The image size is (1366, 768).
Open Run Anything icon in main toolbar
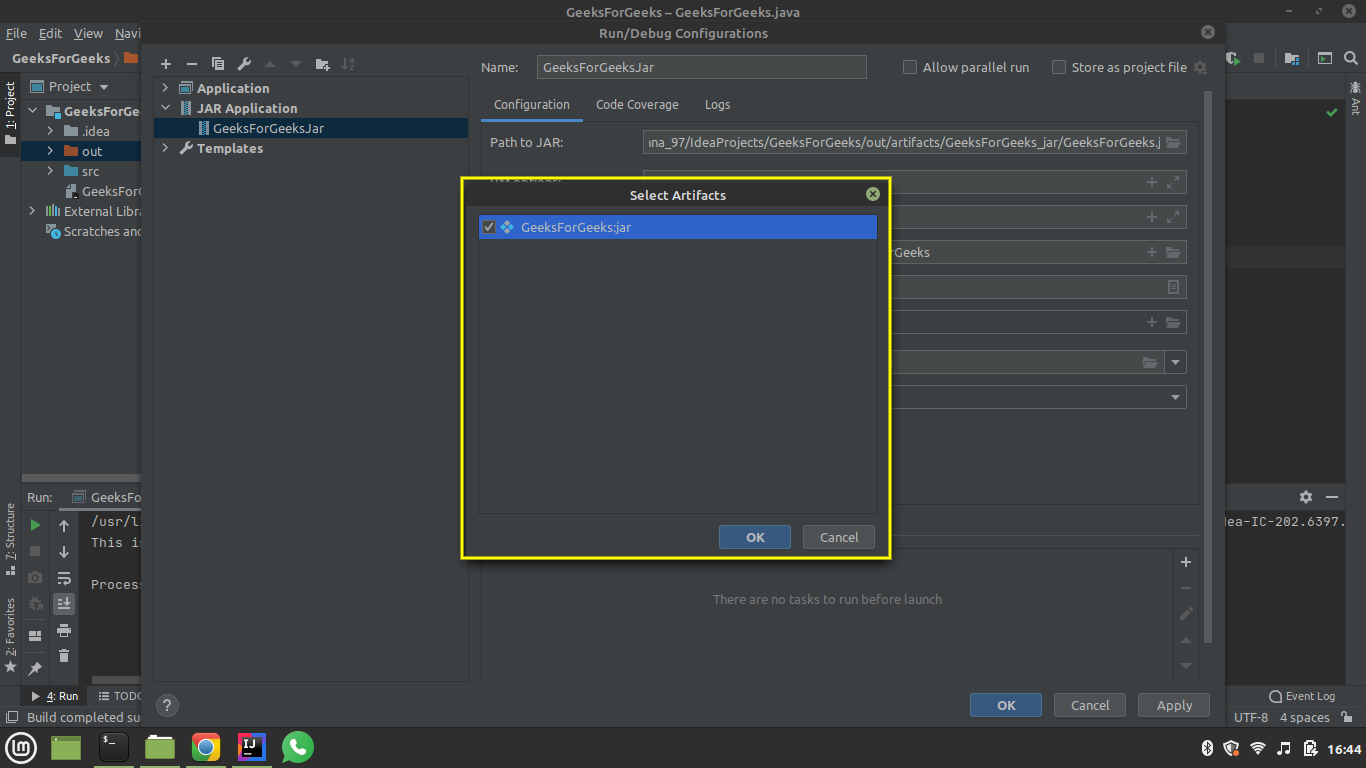(x=1325, y=58)
